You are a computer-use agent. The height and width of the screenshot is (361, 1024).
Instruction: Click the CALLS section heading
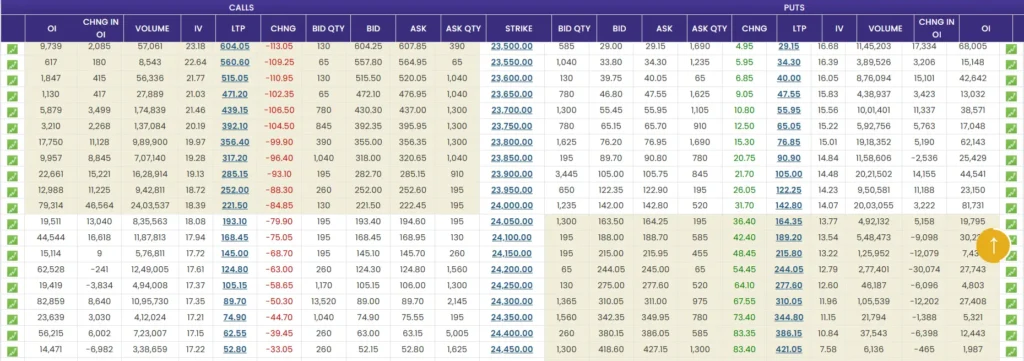242,7
